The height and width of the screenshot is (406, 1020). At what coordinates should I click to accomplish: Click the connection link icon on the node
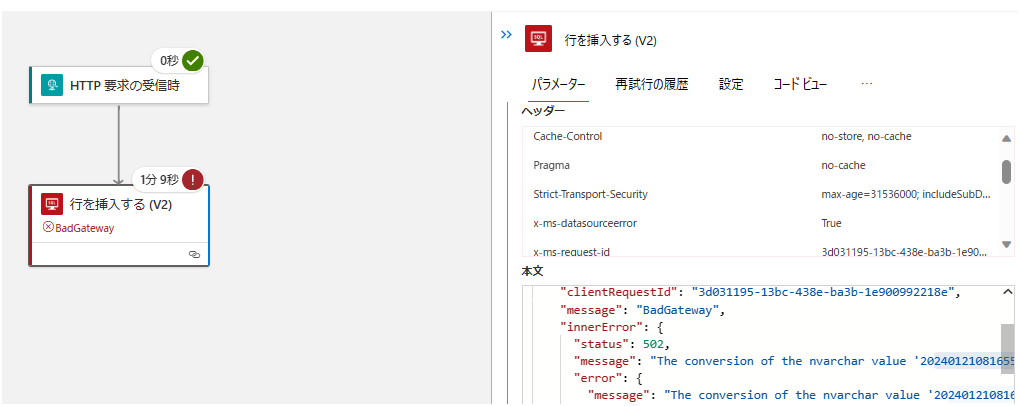coord(194,255)
